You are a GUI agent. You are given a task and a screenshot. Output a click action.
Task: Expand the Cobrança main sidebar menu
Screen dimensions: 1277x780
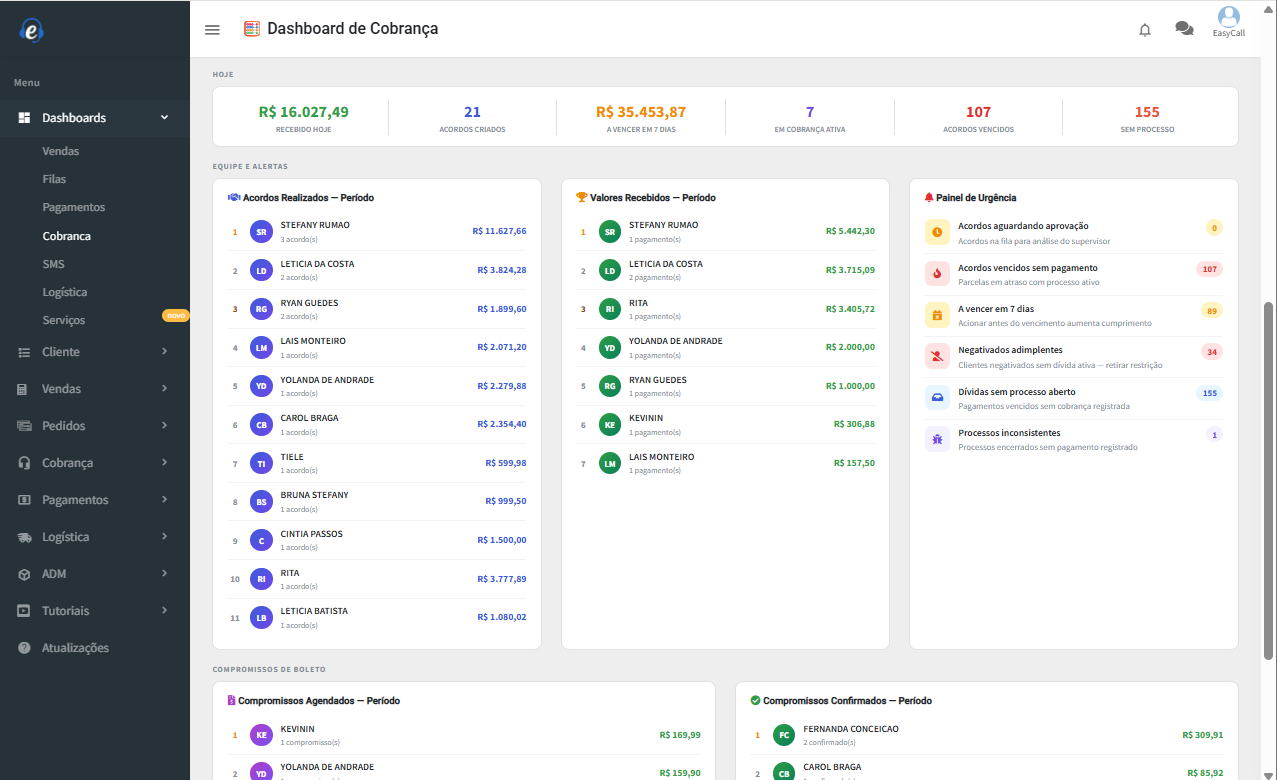pyautogui.click(x=95, y=463)
